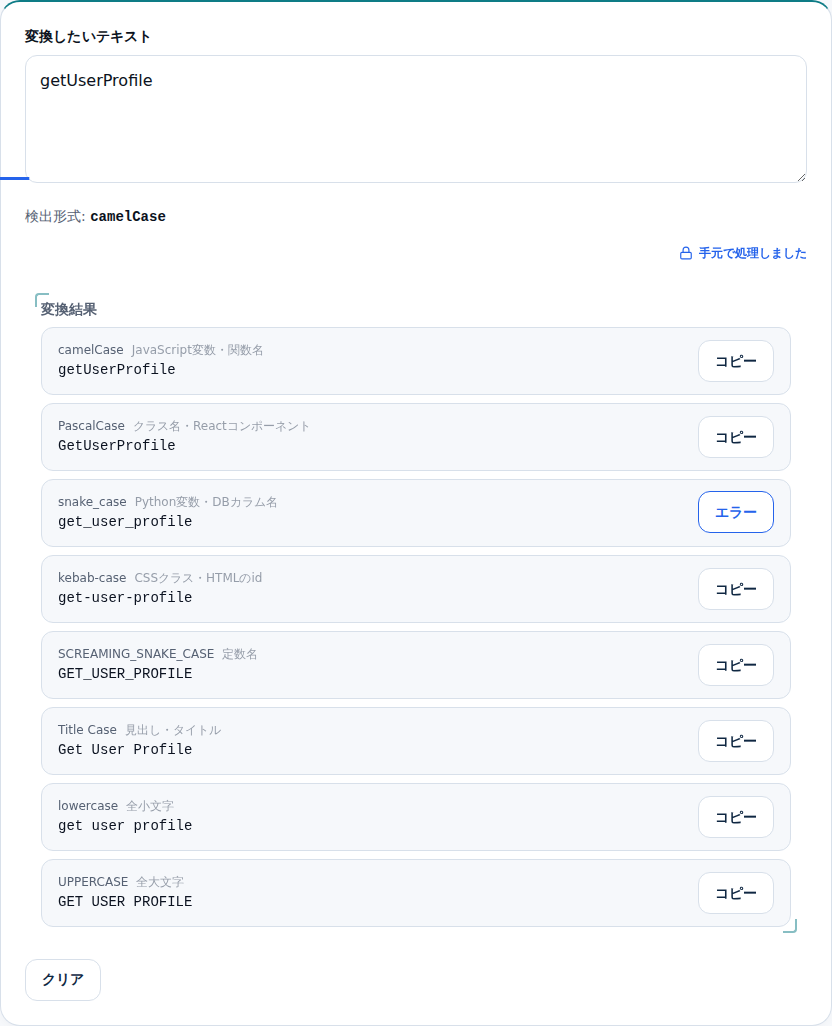832x1026 pixels.
Task: Click the lock icon beside 手元で処理しました
Action: tap(685, 253)
